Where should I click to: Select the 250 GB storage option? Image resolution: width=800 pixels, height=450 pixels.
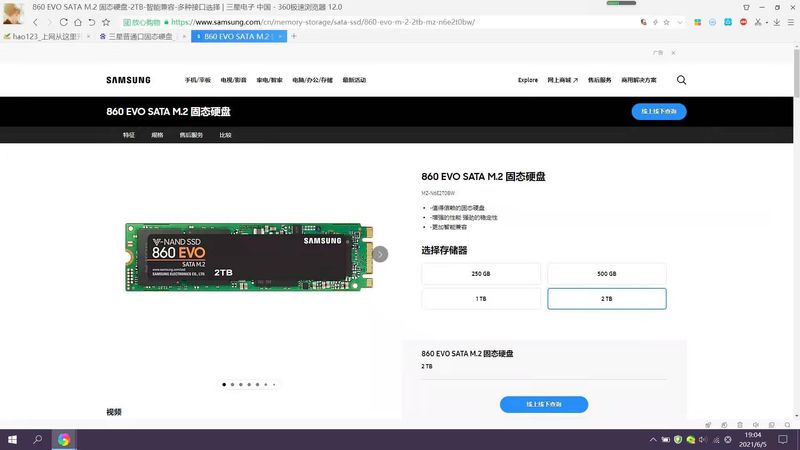click(x=481, y=274)
